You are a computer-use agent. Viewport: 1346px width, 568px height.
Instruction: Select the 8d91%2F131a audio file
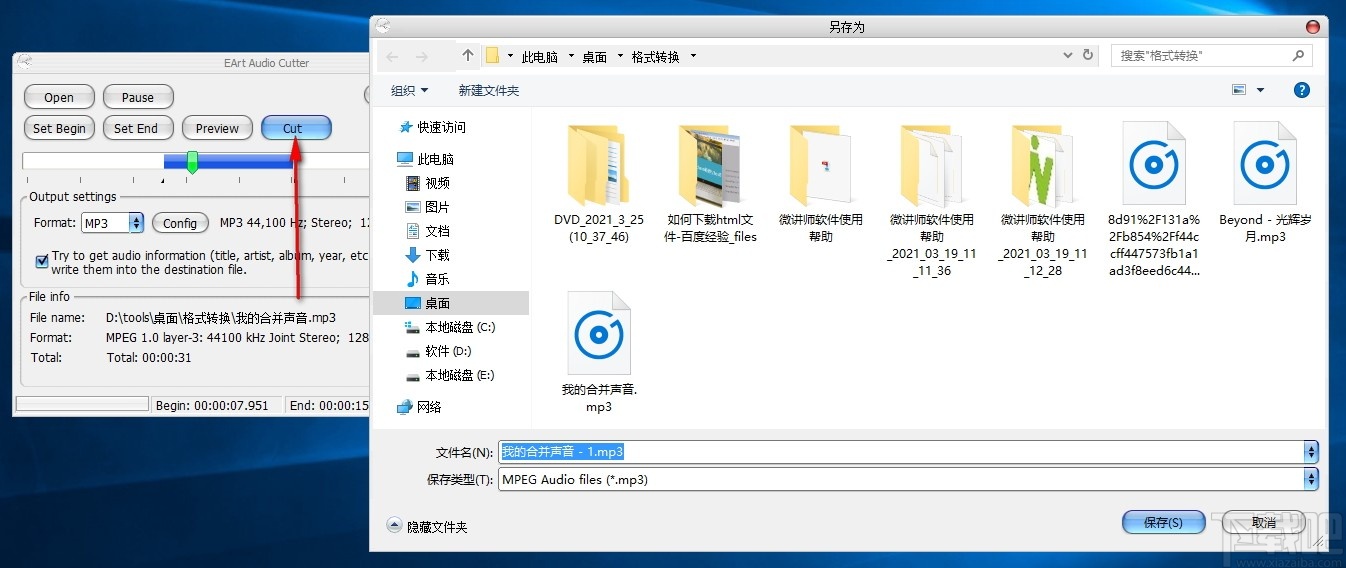pos(1154,200)
